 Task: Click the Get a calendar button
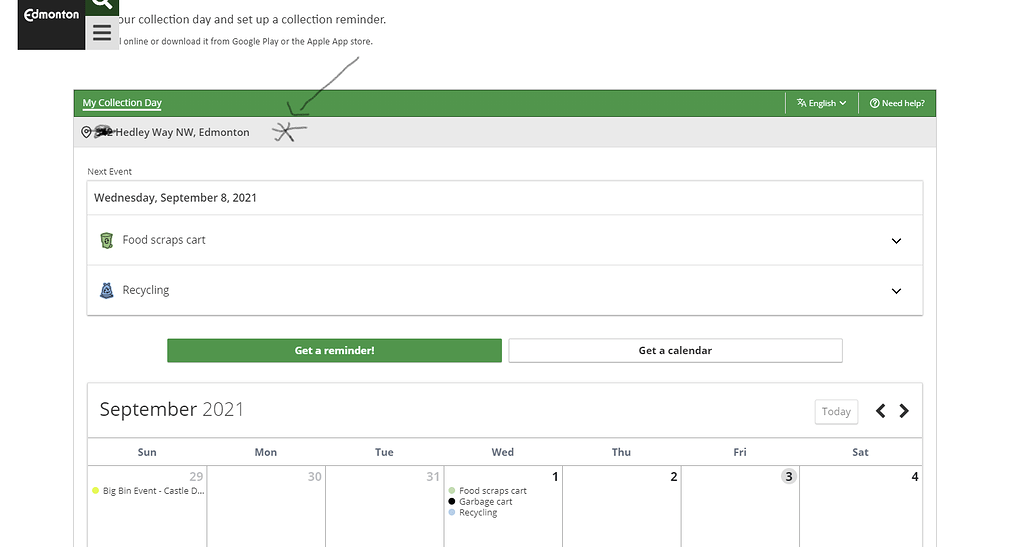675,350
